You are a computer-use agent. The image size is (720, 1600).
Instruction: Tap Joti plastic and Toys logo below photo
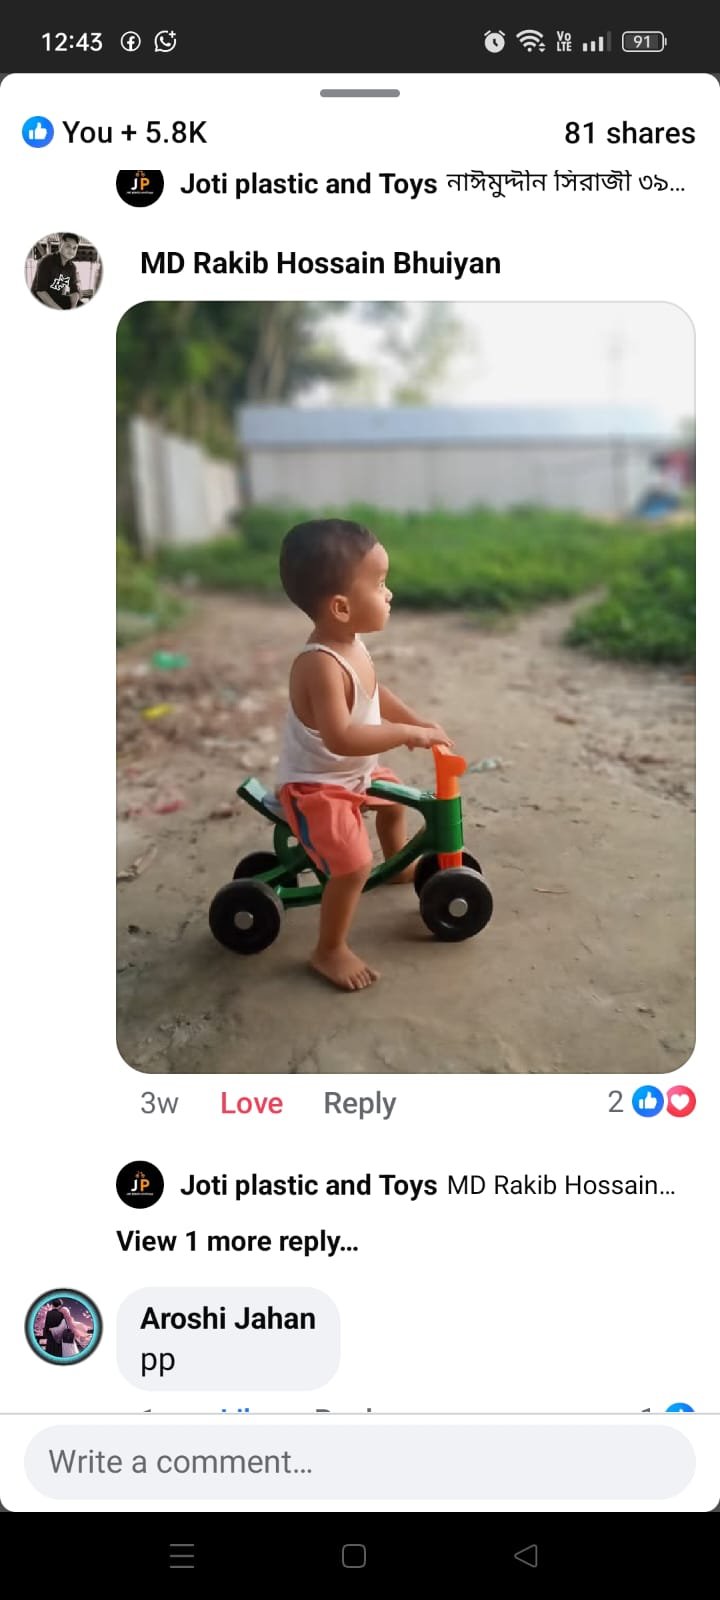140,1185
